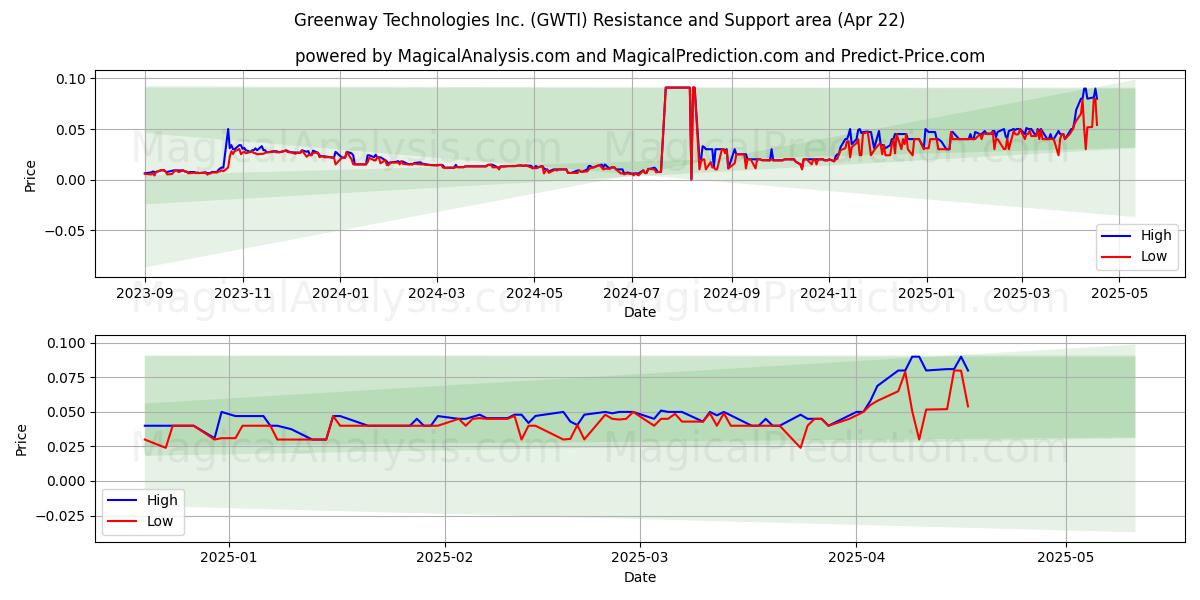
Task: Click the '0.10' price tick on top chart
Action: click(73, 78)
